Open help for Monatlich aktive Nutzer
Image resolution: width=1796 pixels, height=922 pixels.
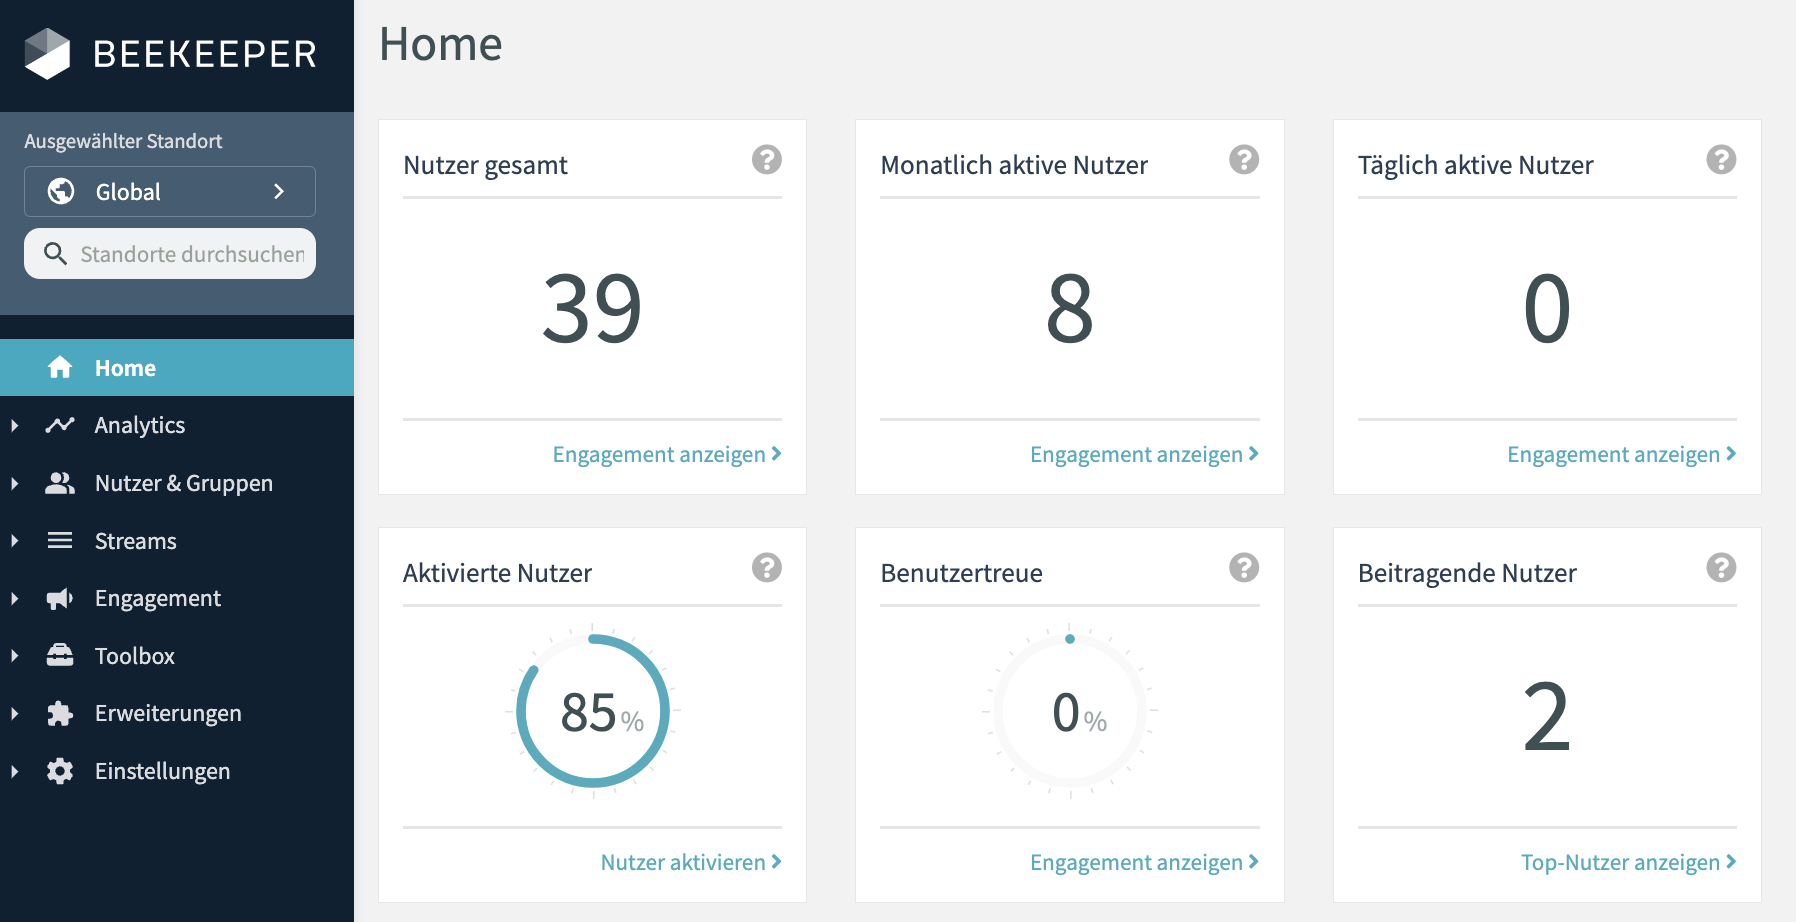pyautogui.click(x=1244, y=160)
